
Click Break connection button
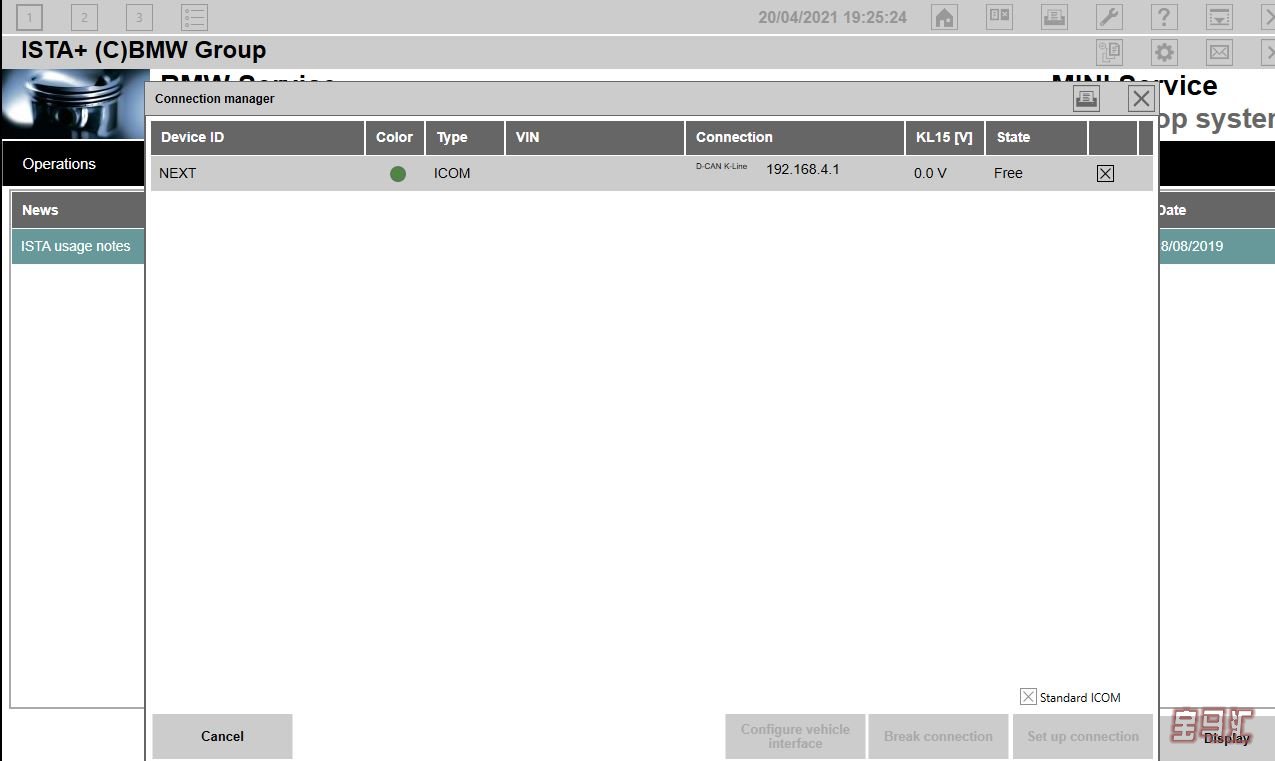[x=938, y=736]
